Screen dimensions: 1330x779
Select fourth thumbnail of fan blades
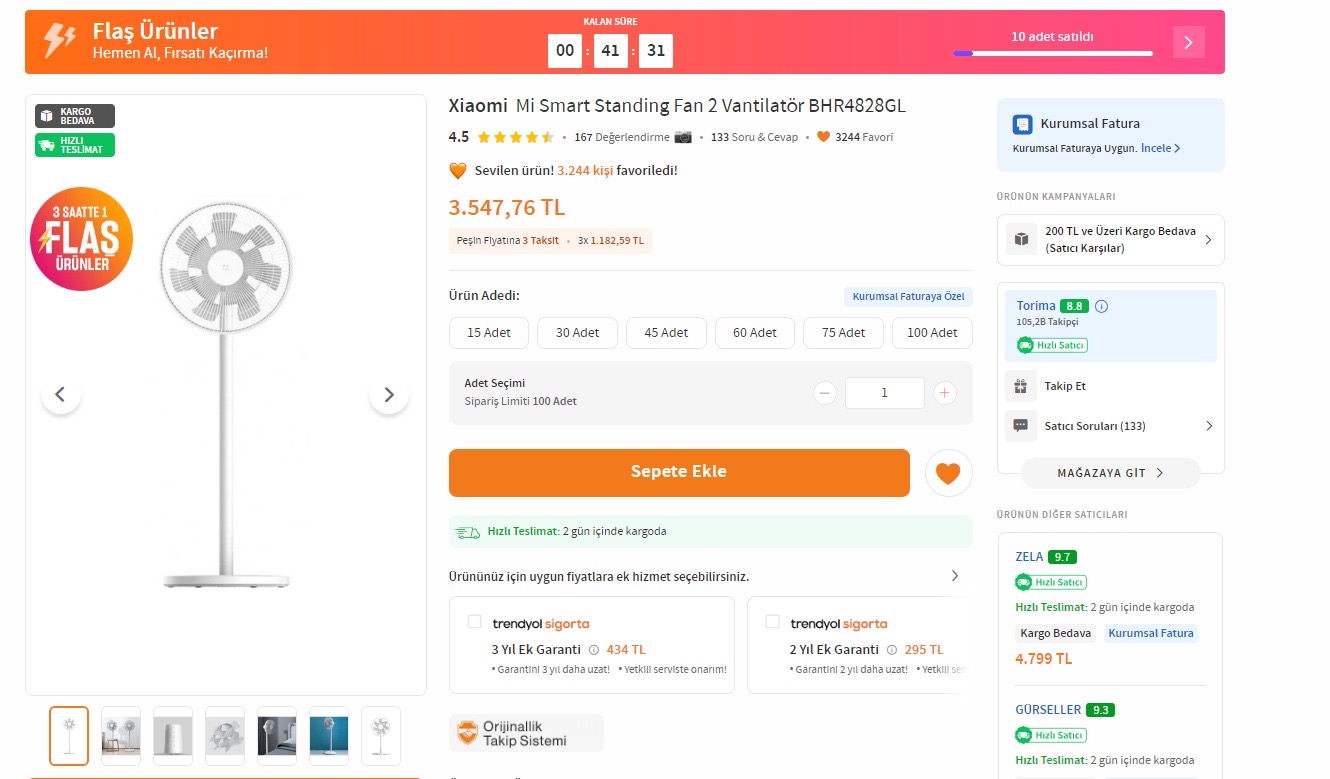pyautogui.click(x=225, y=736)
